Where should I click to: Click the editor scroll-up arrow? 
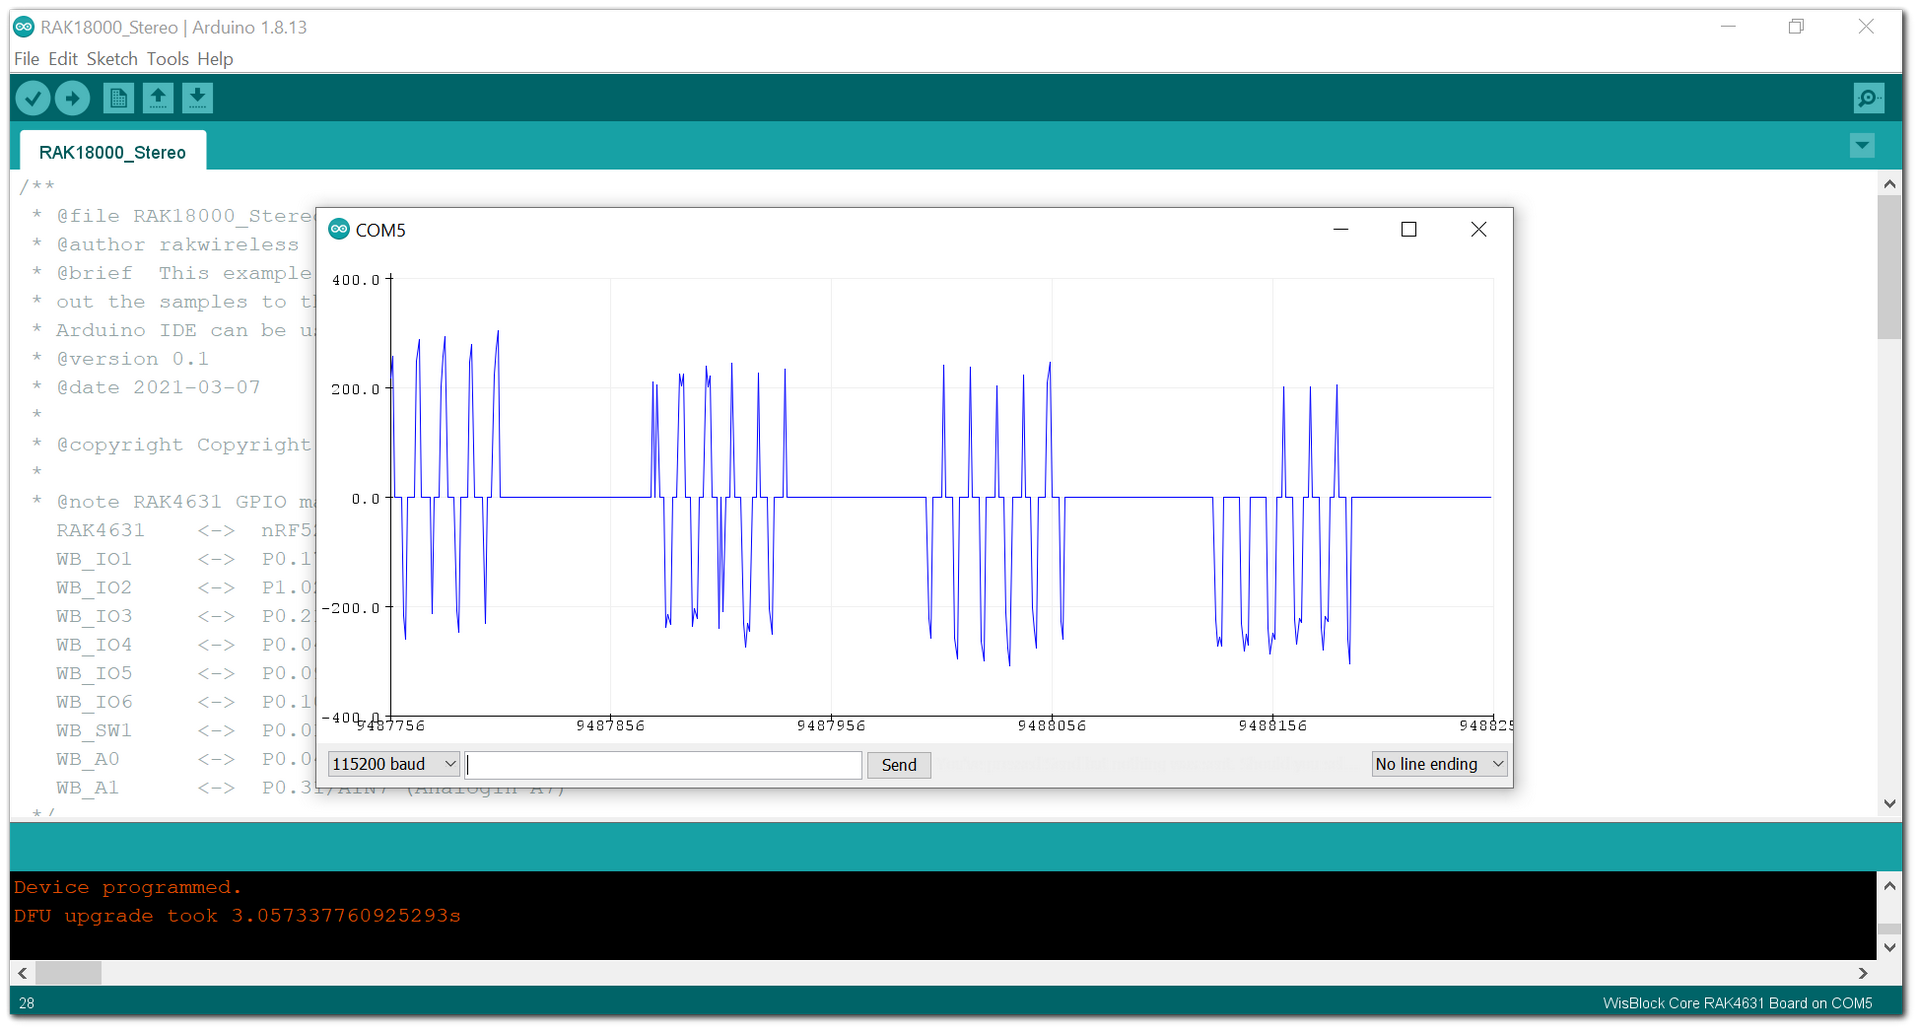click(1889, 184)
